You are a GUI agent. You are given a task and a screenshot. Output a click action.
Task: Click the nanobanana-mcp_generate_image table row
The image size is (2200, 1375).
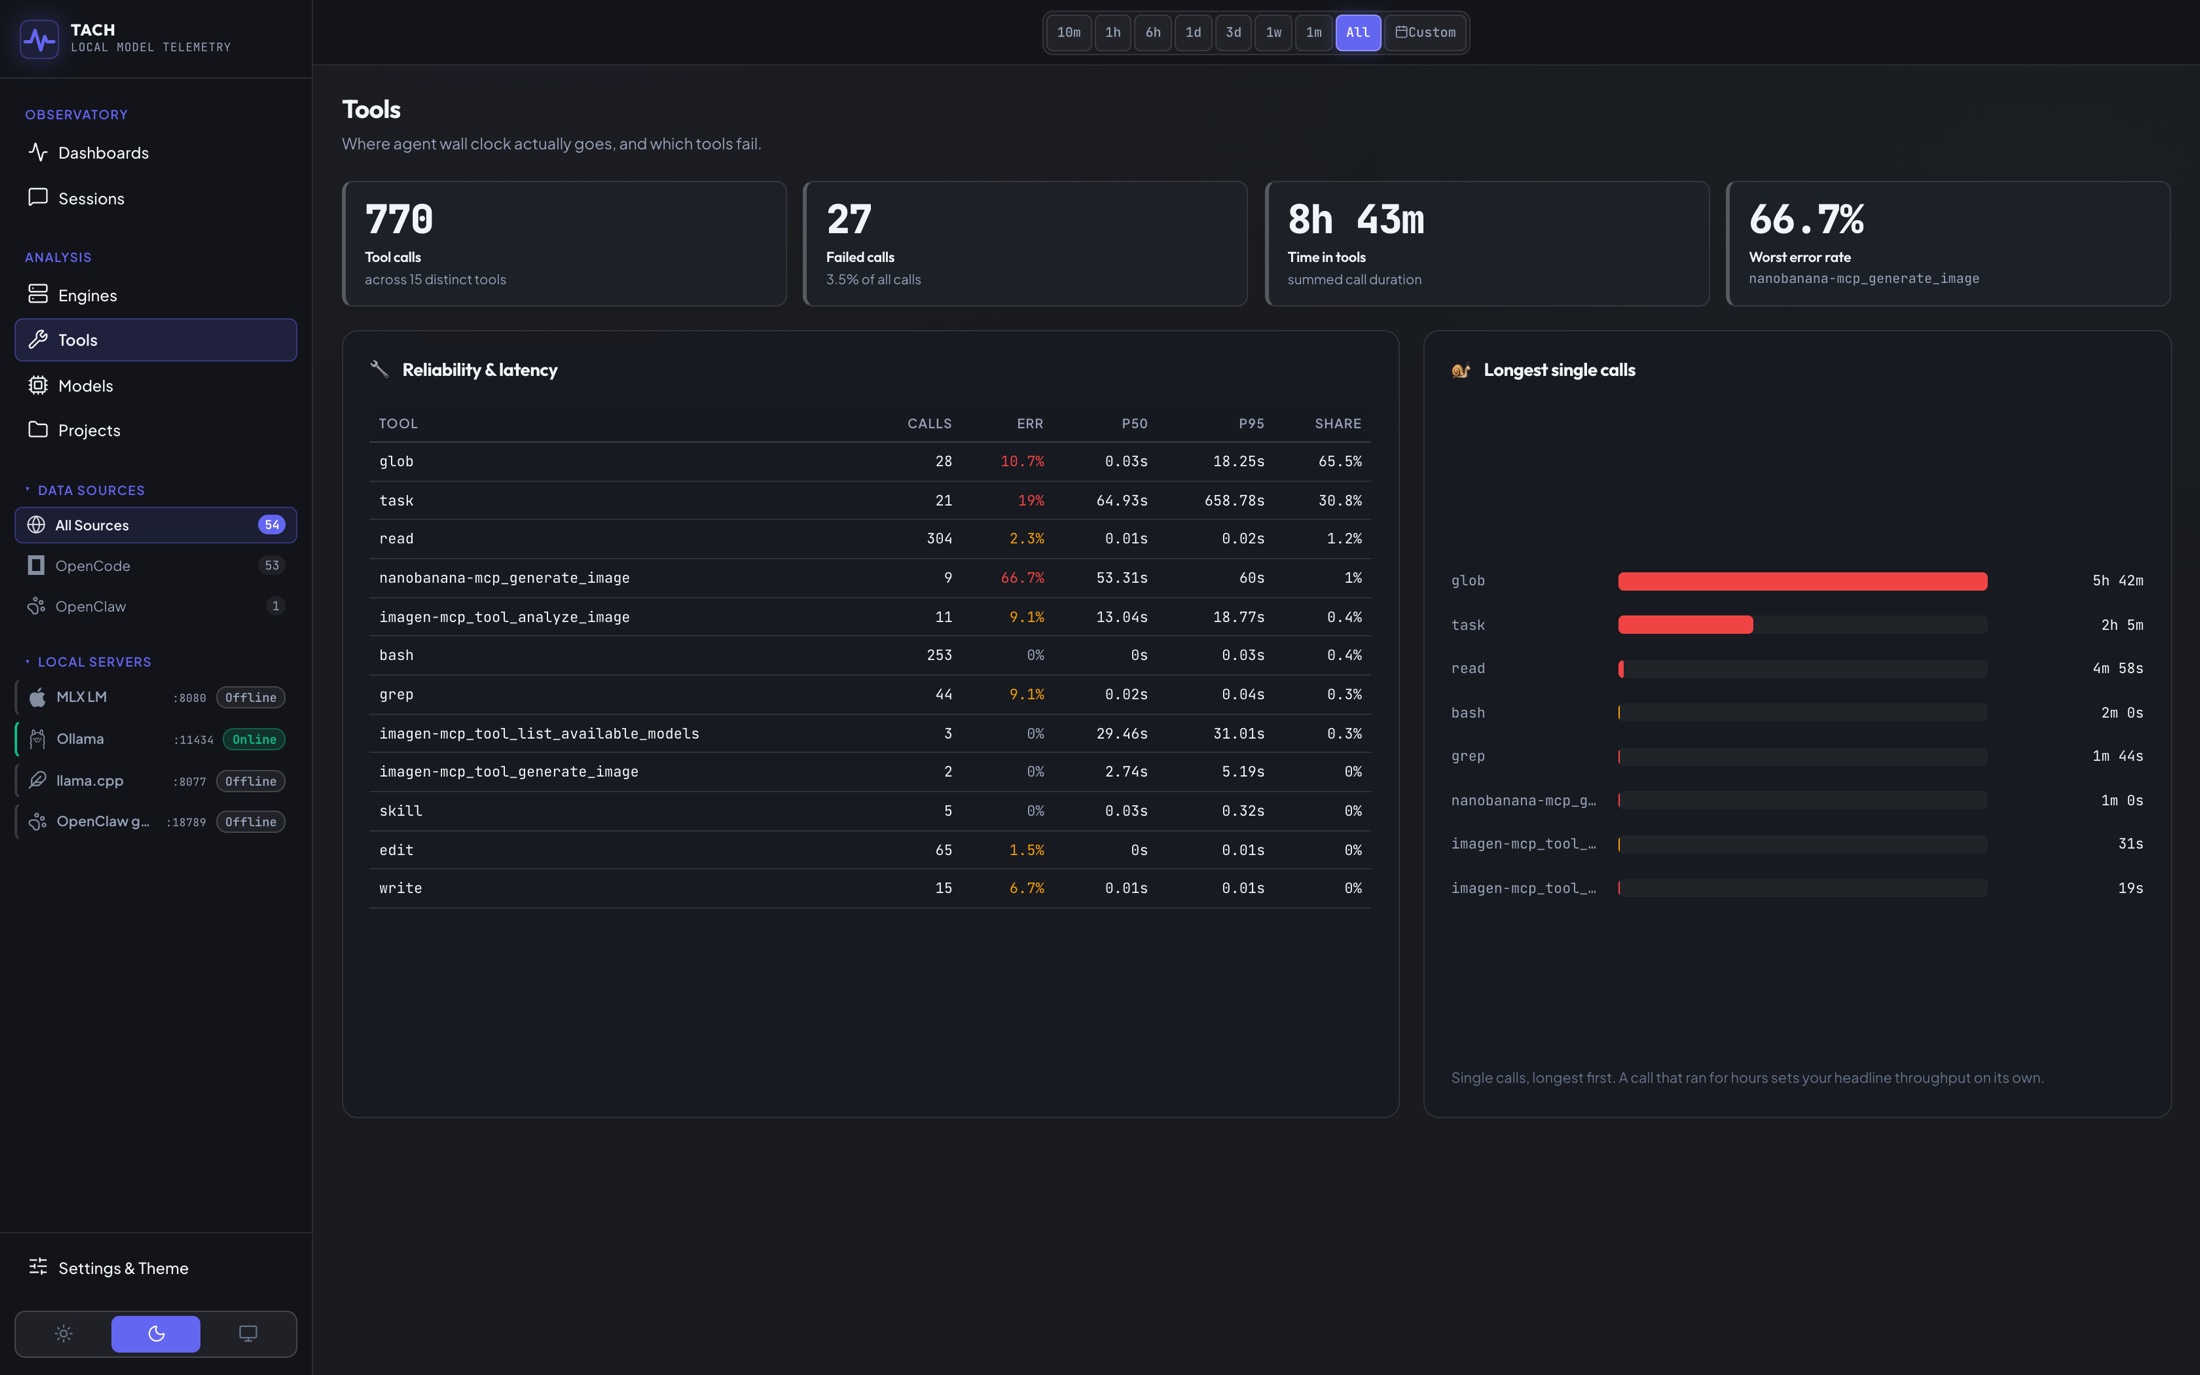[869, 578]
